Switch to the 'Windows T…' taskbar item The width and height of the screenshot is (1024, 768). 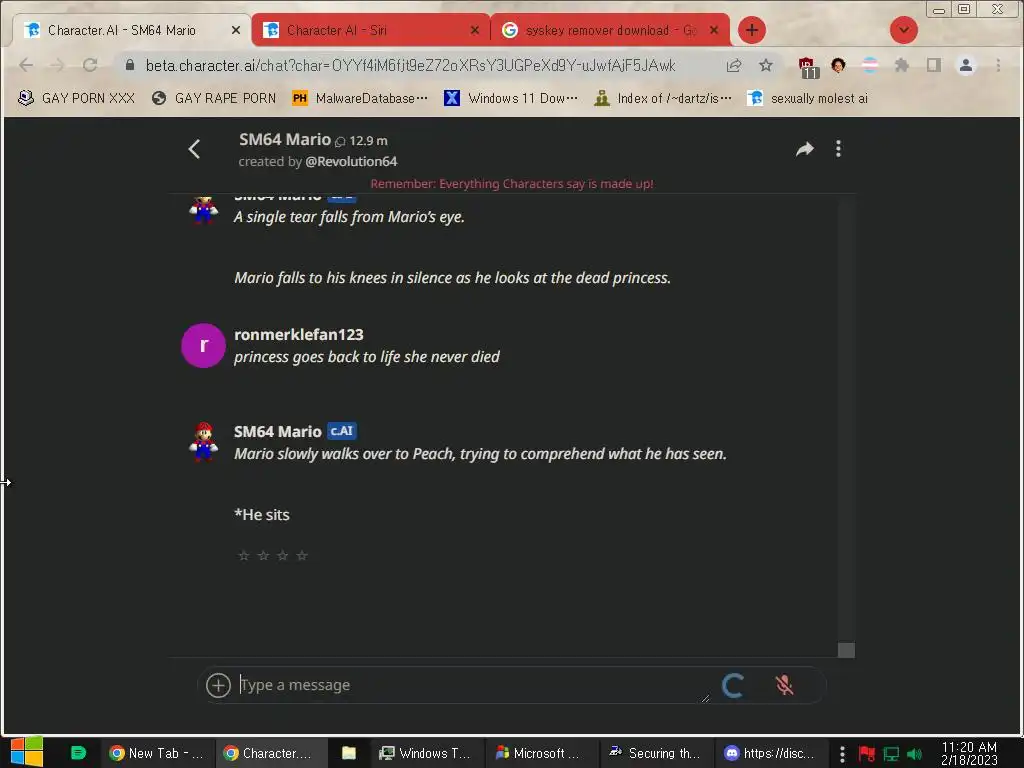tap(428, 753)
